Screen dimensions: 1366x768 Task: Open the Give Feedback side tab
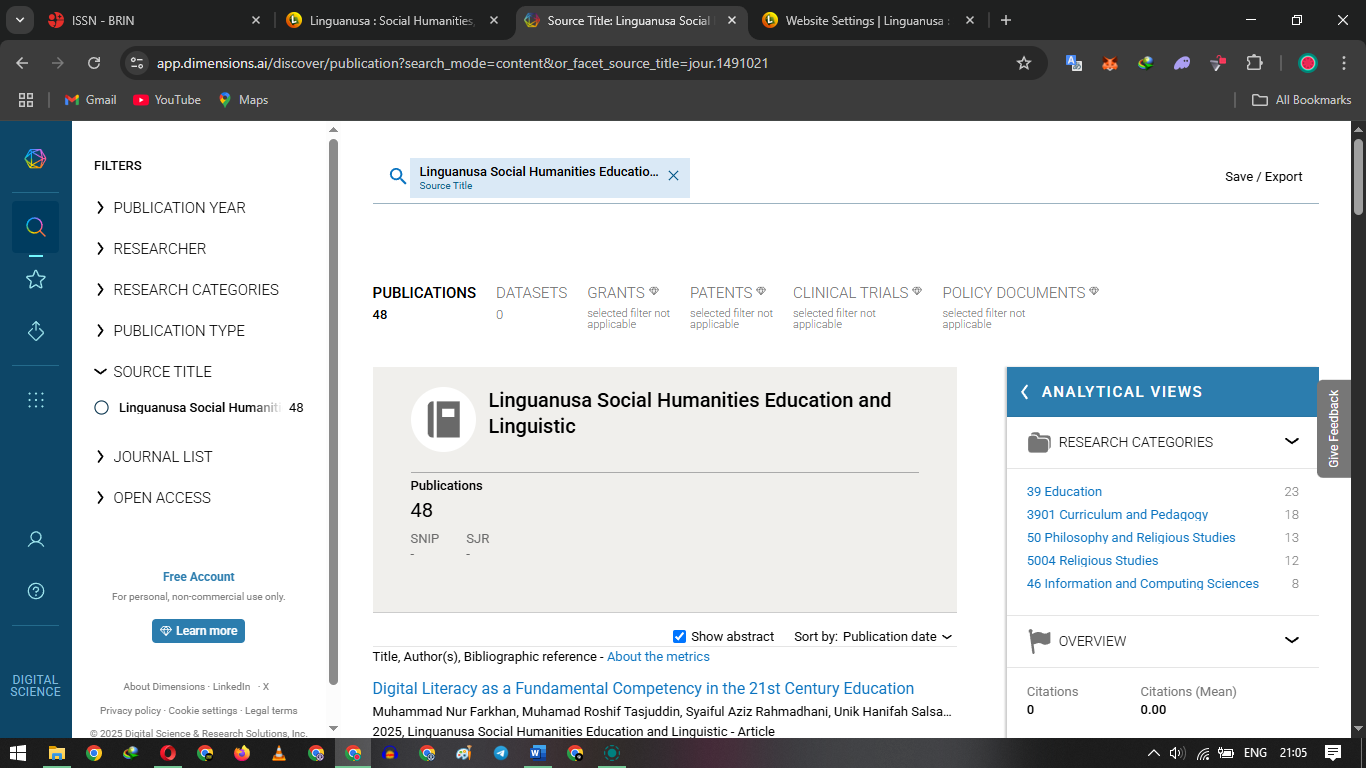1334,428
